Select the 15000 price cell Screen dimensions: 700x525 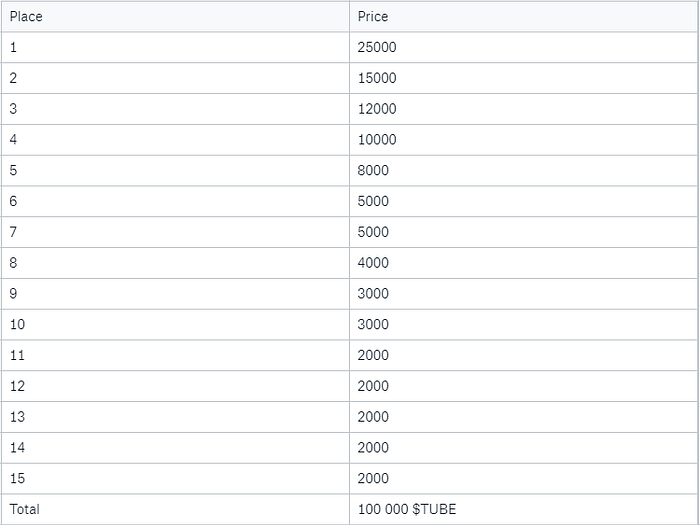point(524,78)
